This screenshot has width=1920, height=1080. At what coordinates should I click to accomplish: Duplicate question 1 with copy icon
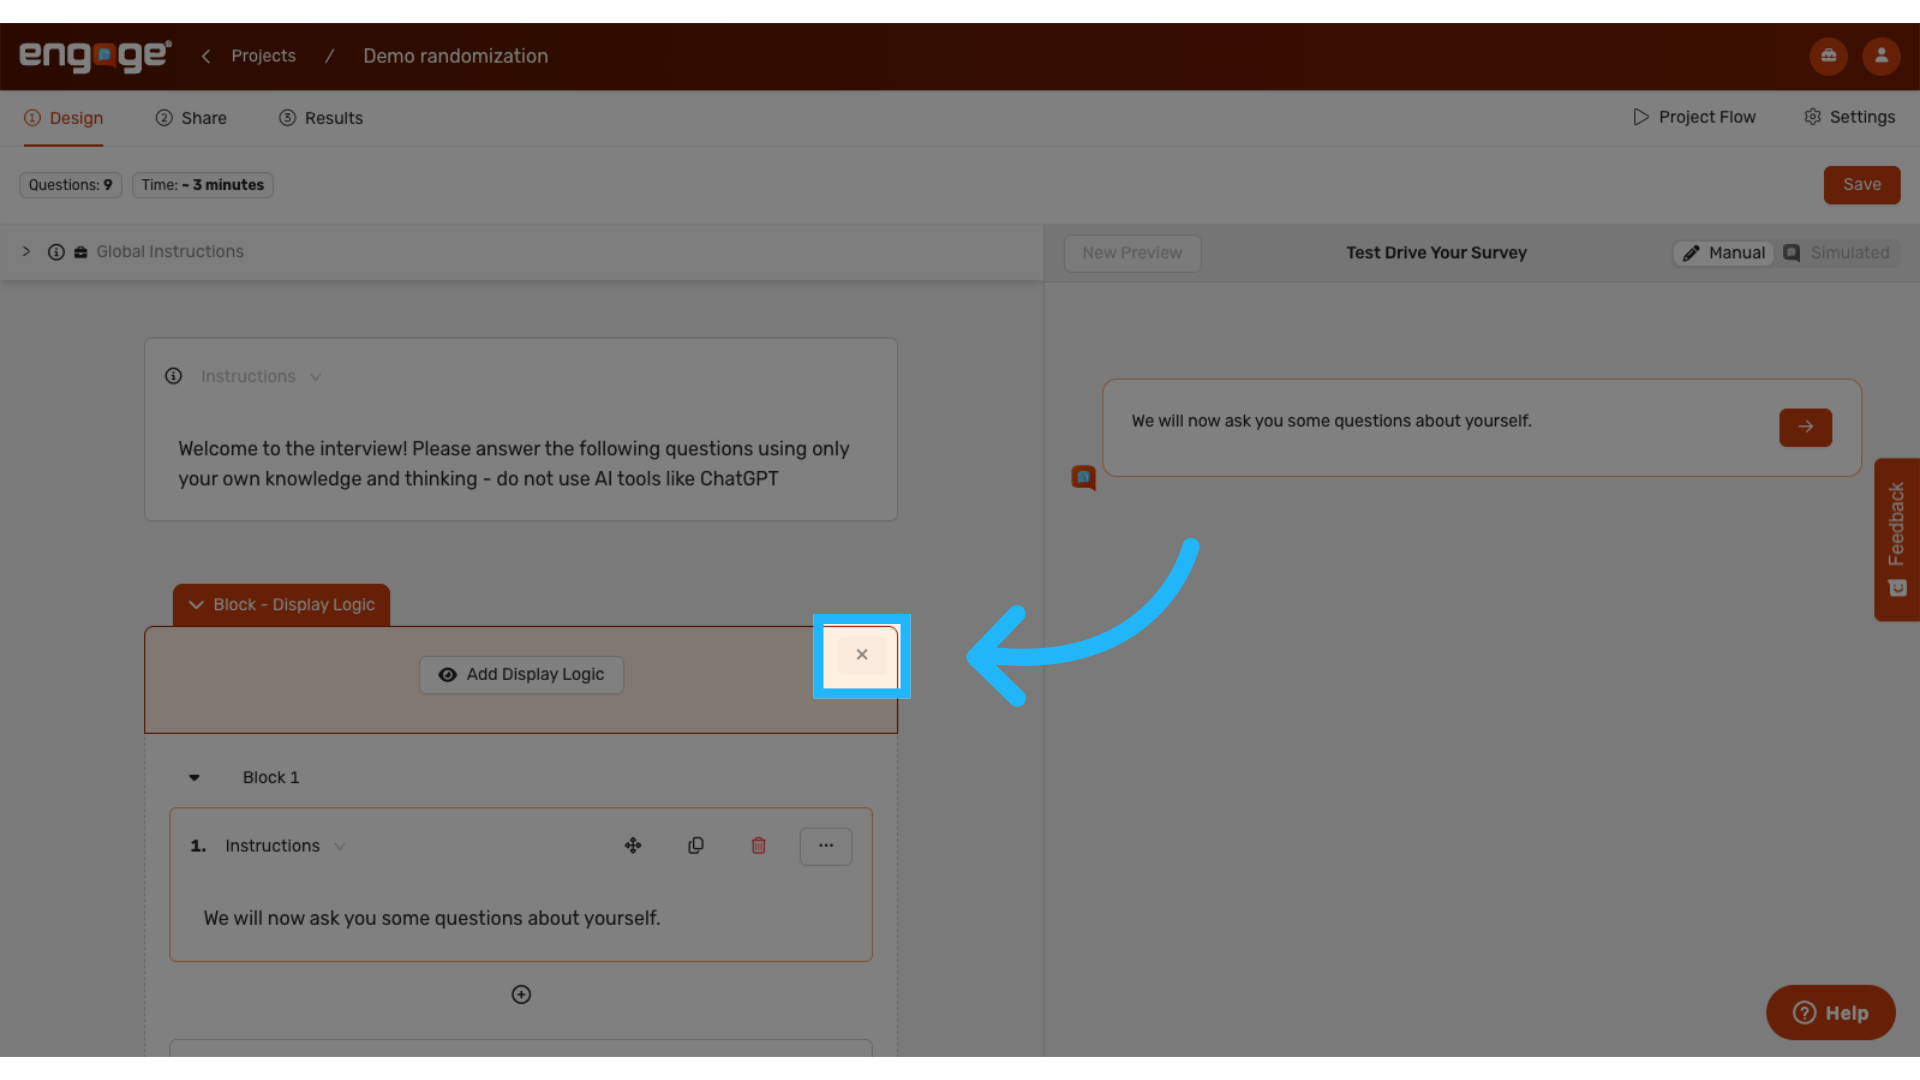click(x=696, y=846)
